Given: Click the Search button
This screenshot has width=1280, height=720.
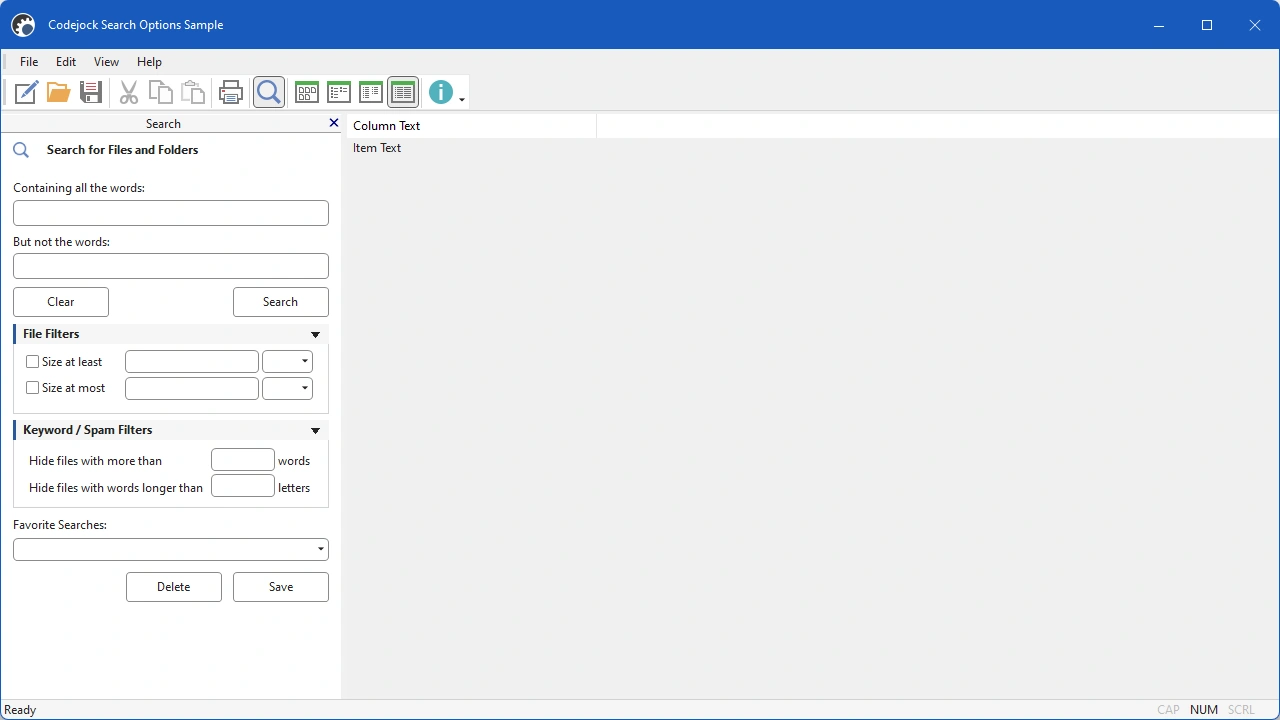Looking at the screenshot, I should [x=281, y=302].
